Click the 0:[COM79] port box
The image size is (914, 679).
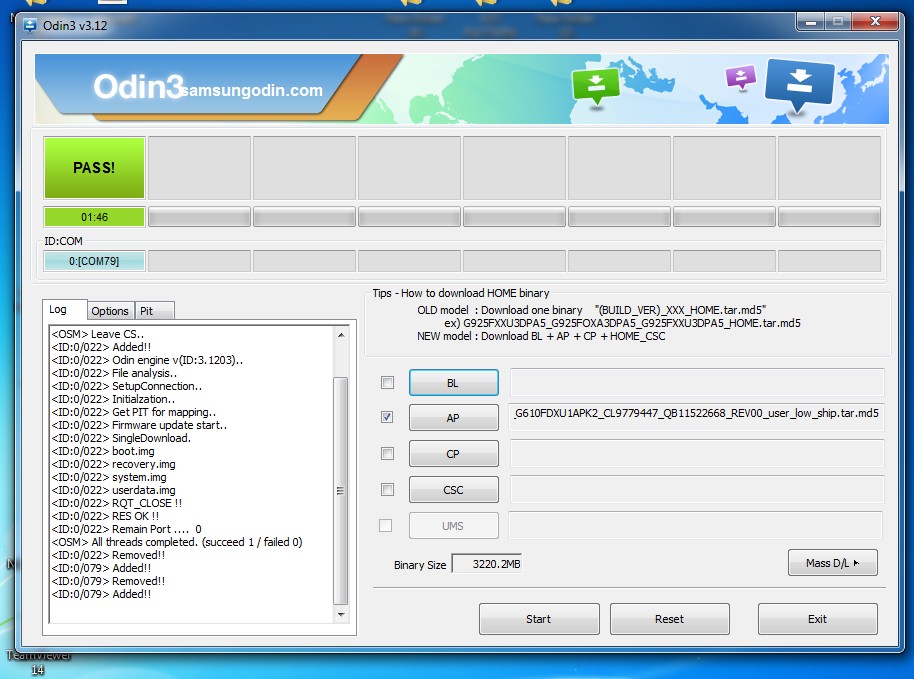point(94,261)
